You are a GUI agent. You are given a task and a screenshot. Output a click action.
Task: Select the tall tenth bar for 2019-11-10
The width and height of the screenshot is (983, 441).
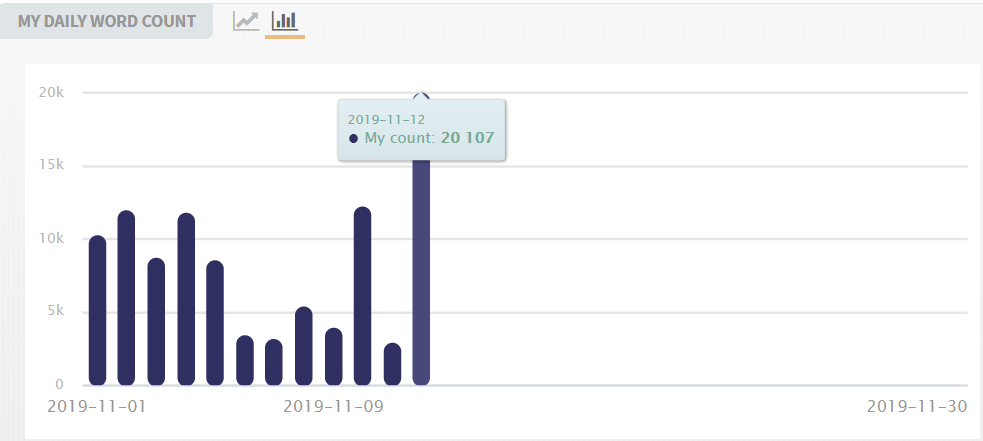[363, 296]
